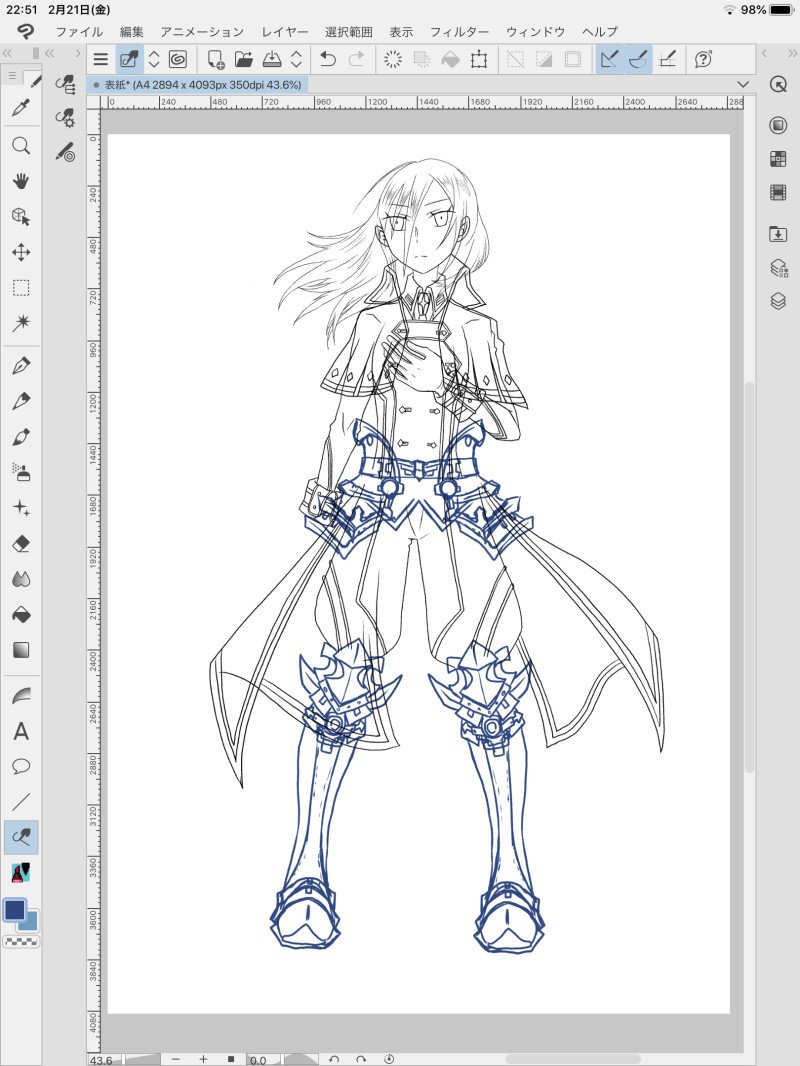Screen dimensions: 800x1066
Task: Select the Balloon tool
Action: tap(21, 767)
